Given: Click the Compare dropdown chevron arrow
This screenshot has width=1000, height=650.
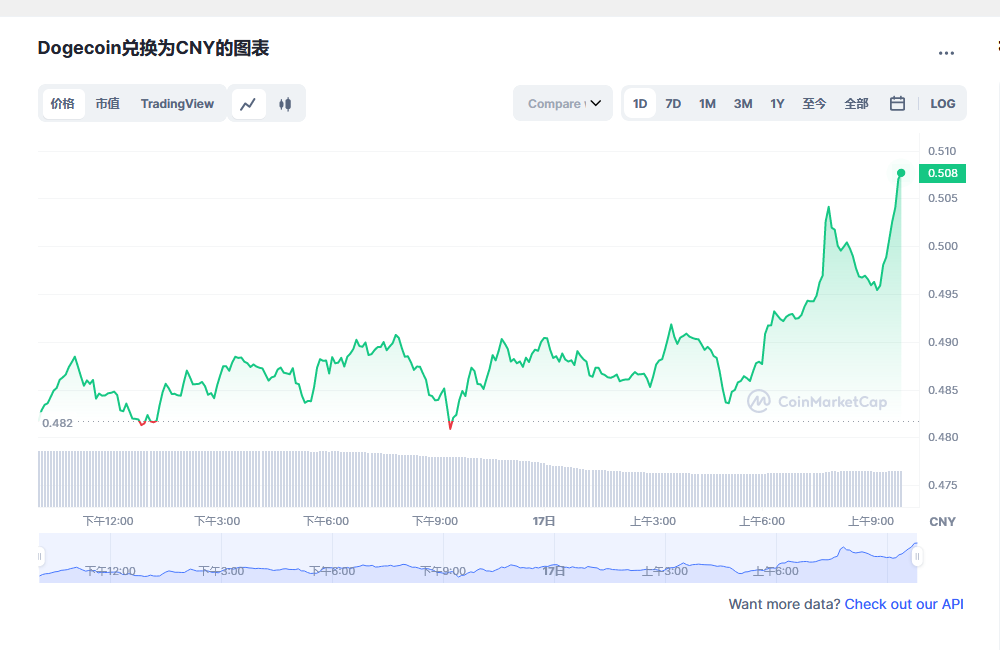Looking at the screenshot, I should [x=596, y=104].
